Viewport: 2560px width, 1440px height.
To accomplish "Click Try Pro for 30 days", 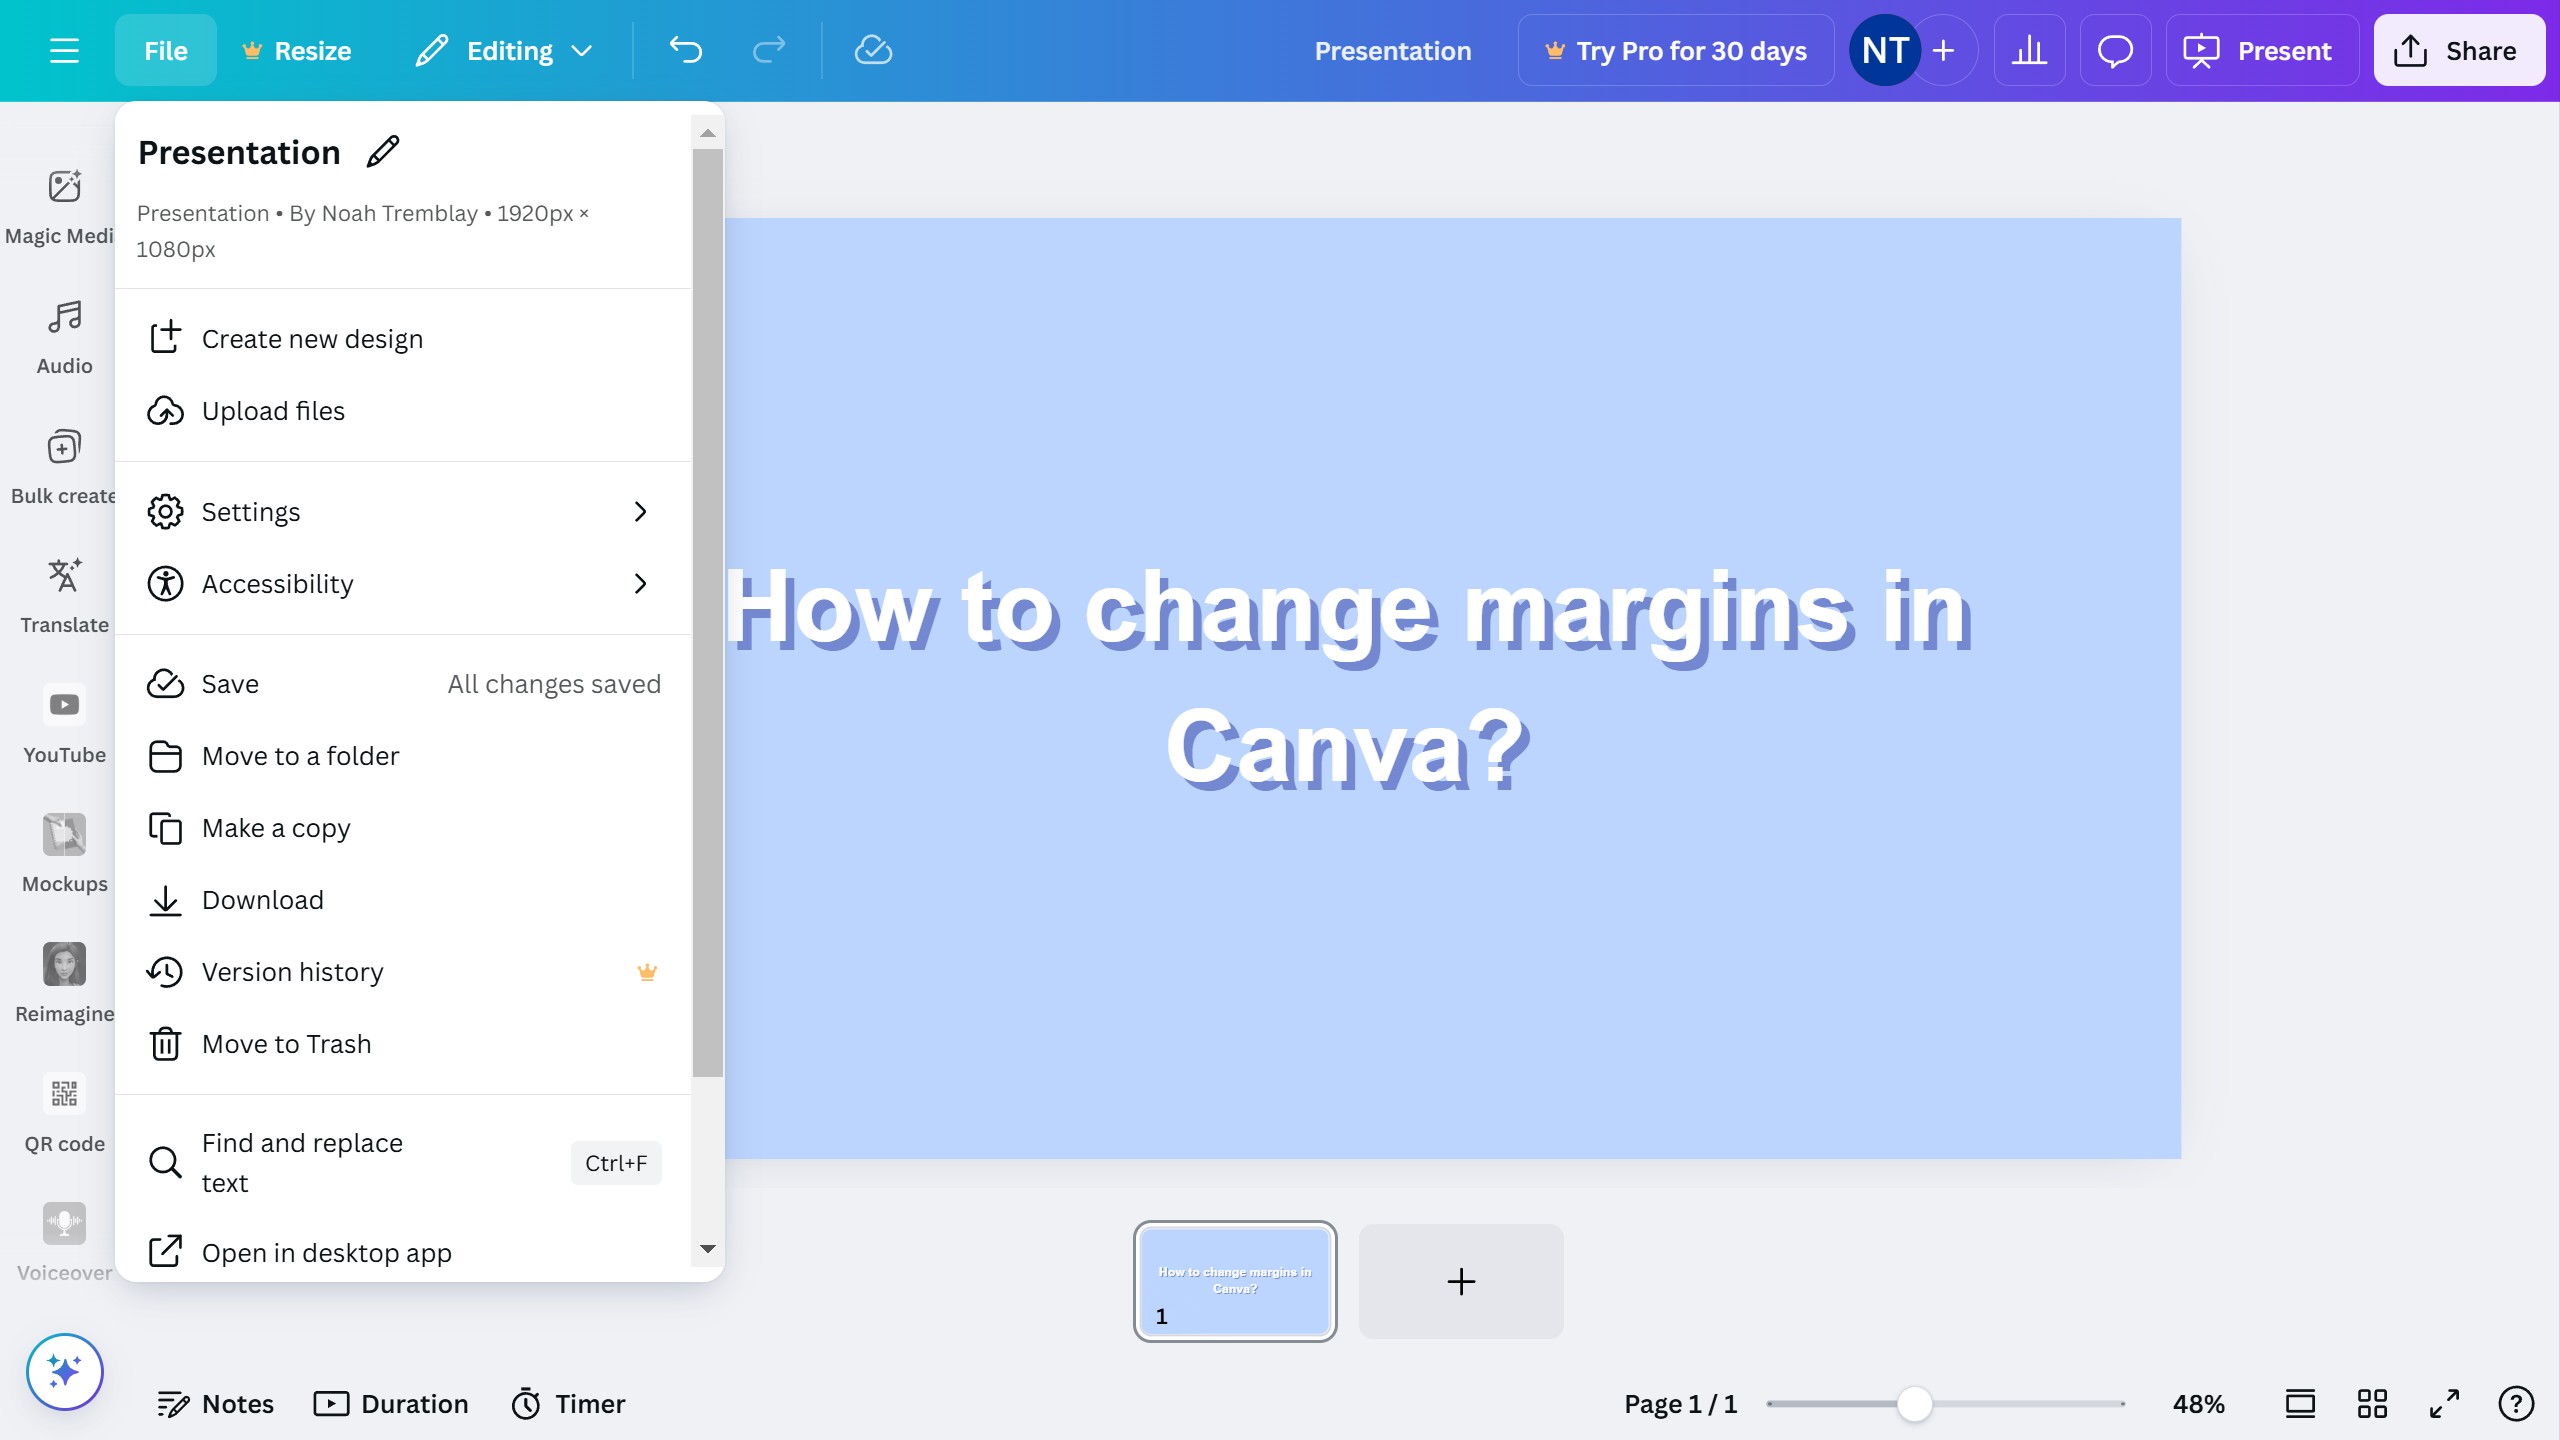I will pyautogui.click(x=1676, y=50).
